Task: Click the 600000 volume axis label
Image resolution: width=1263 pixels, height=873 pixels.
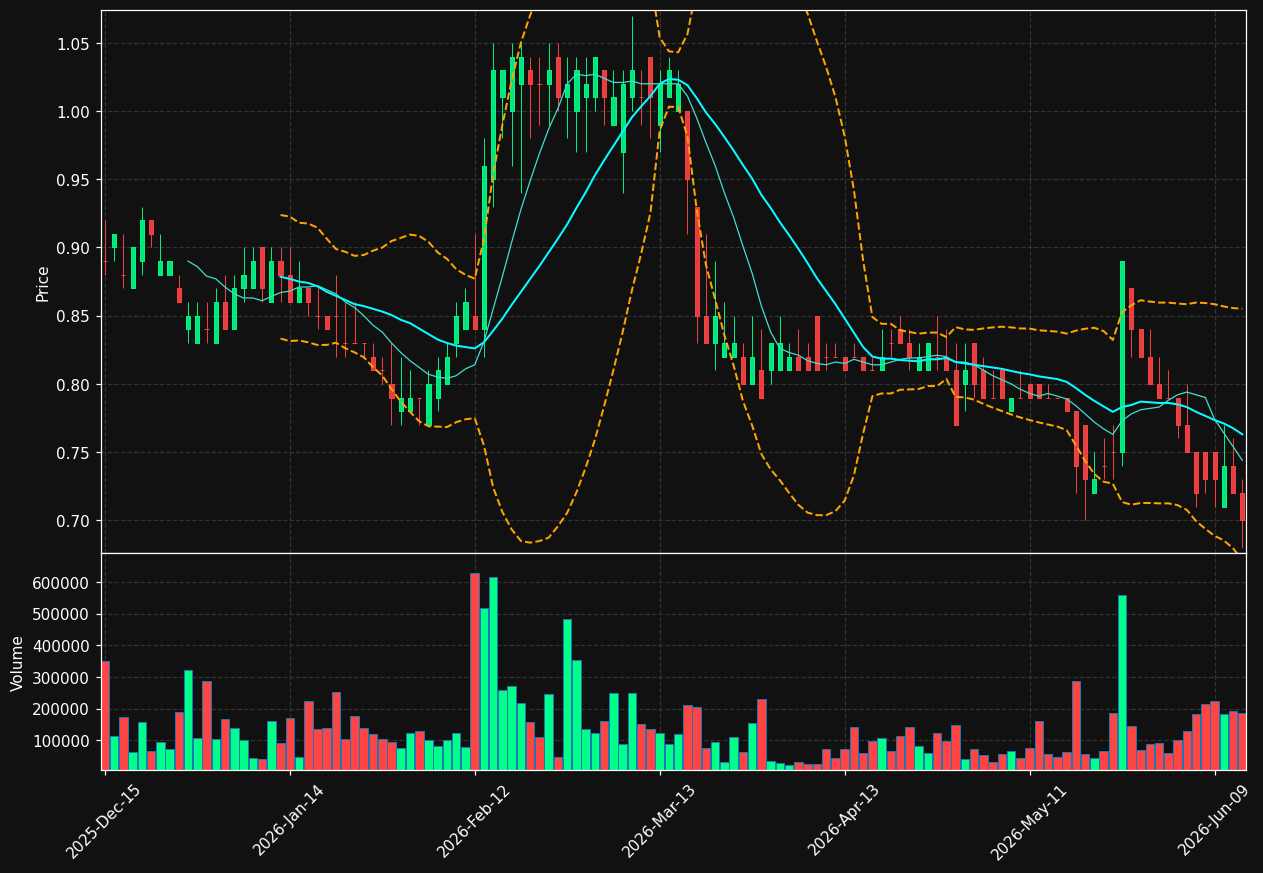Action: tap(62, 583)
